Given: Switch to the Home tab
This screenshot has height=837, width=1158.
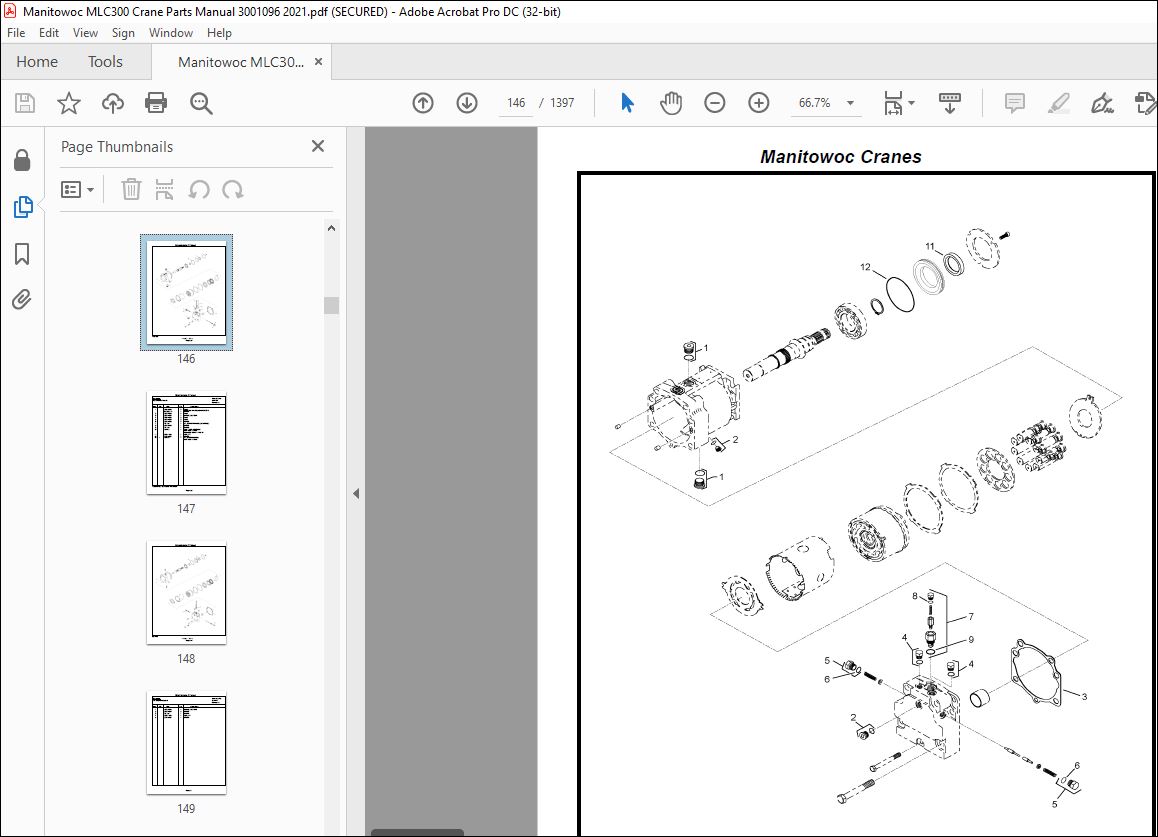Looking at the screenshot, I should (37, 61).
